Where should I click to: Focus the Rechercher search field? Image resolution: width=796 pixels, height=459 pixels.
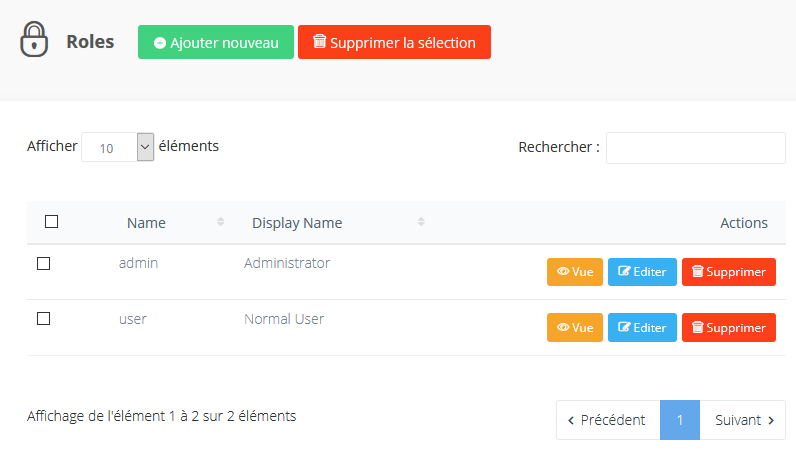pos(695,148)
